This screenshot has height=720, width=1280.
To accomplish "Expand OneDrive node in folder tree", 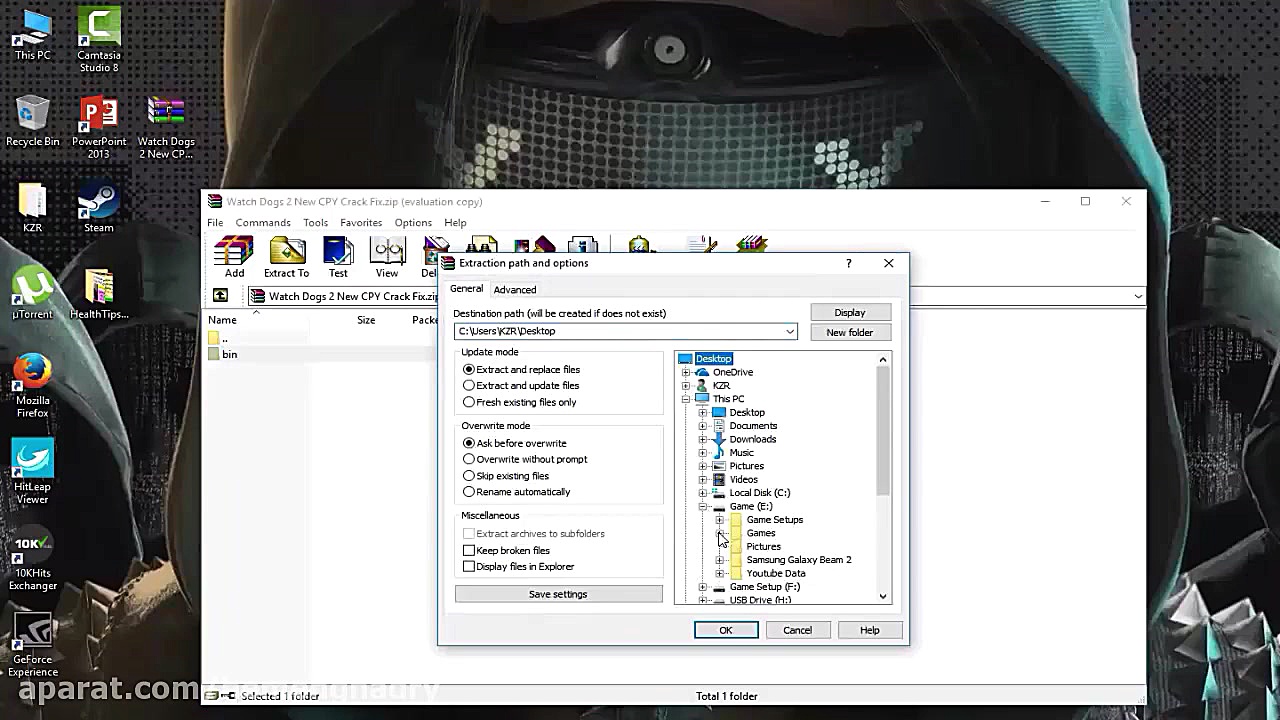I will (x=686, y=372).
